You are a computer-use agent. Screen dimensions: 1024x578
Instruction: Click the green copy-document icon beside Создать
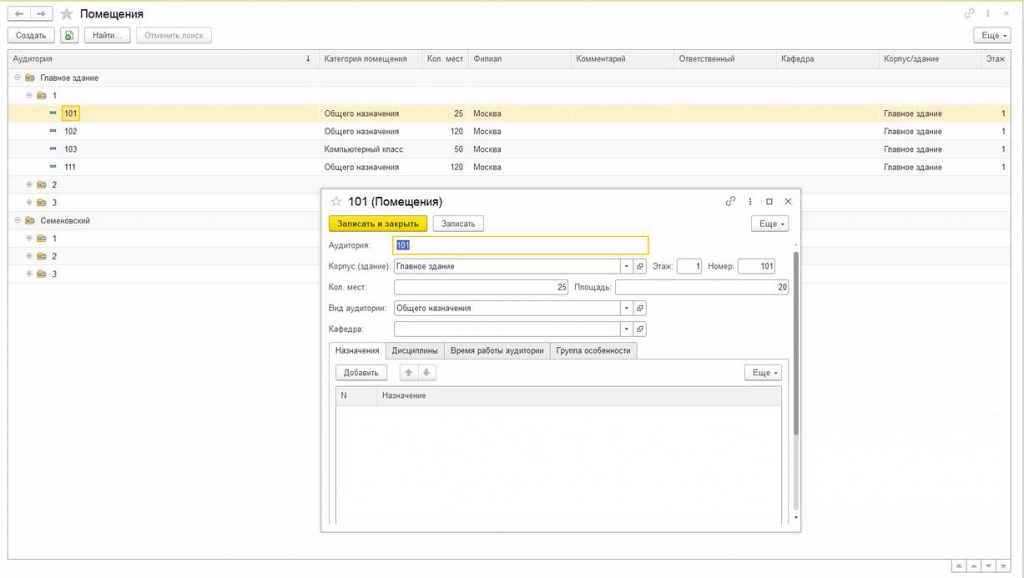click(x=68, y=35)
